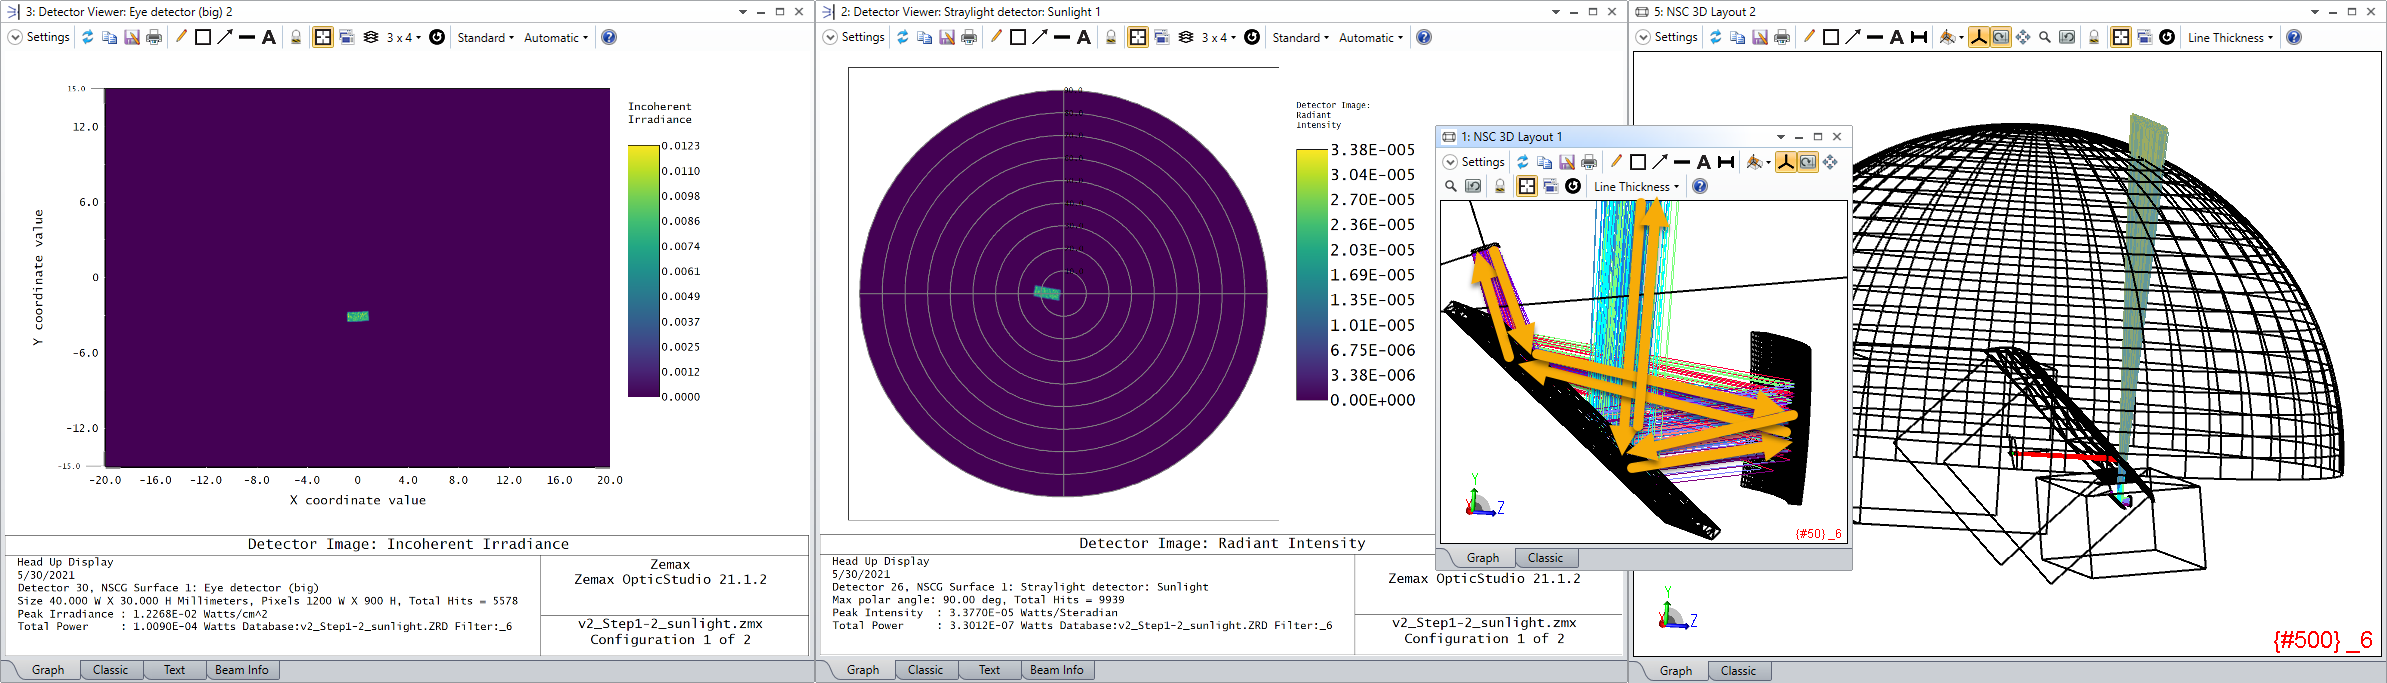The image size is (2387, 683).
Task: Open Automatic dropdown in Eye detector viewer
Action: click(556, 37)
